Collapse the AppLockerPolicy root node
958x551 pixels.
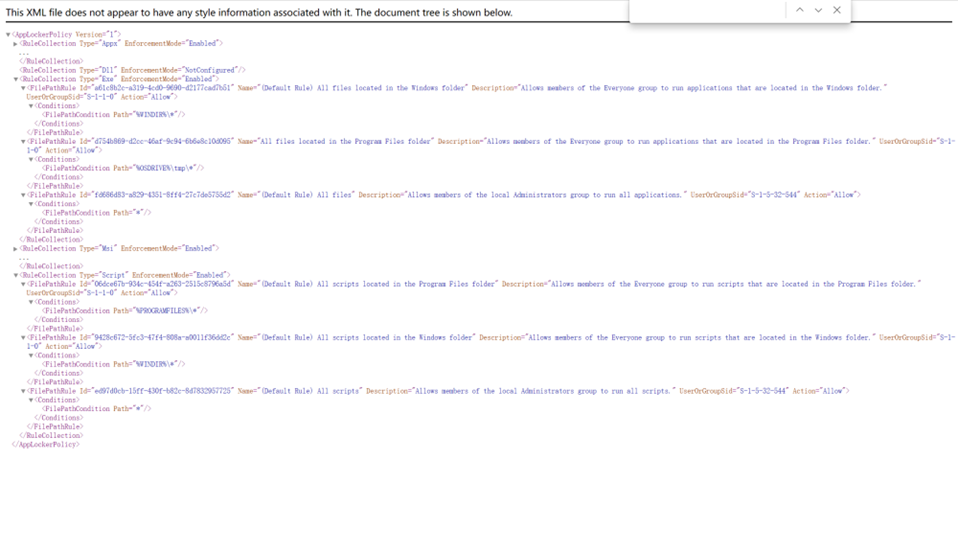(8, 35)
